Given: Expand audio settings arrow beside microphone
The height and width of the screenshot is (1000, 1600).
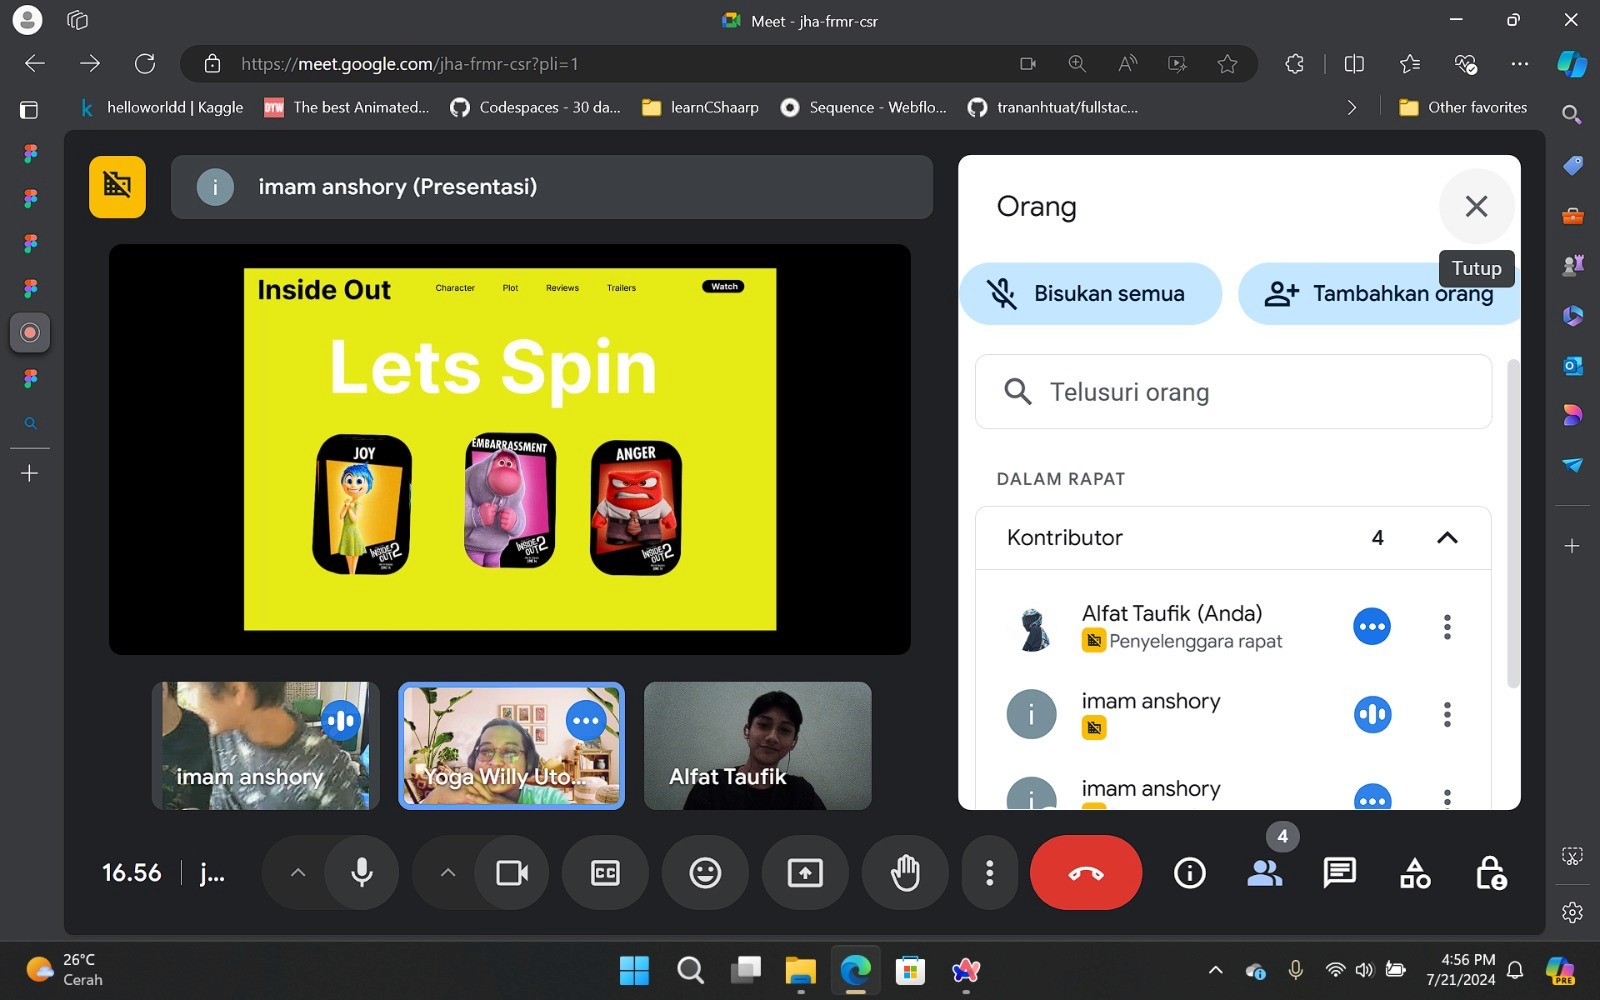Looking at the screenshot, I should pyautogui.click(x=297, y=873).
